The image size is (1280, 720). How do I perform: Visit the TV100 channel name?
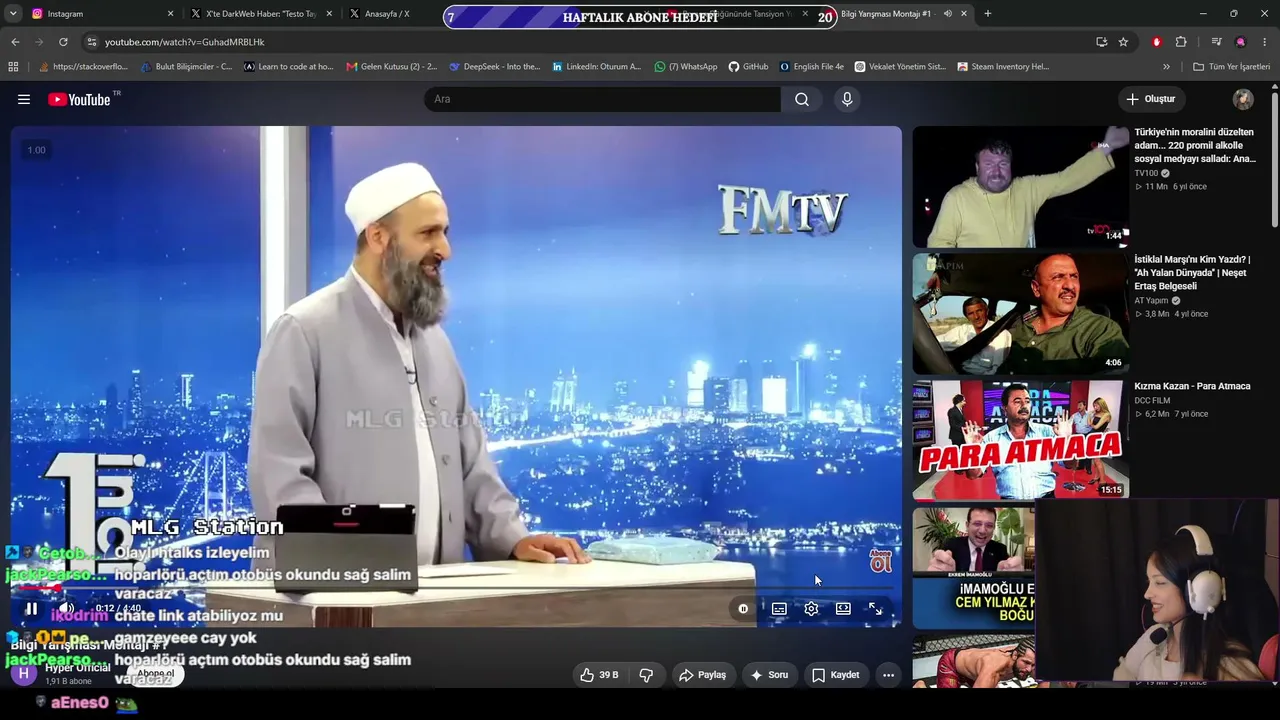1146,173
